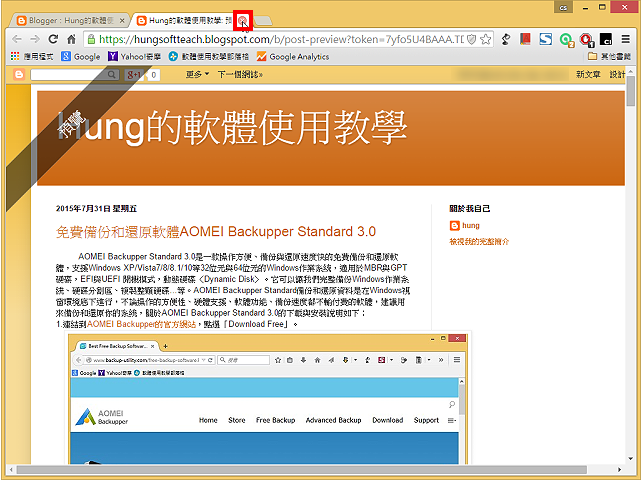The image size is (644, 484).
Task: Open the red book extension icon
Action: [x=525, y=39]
